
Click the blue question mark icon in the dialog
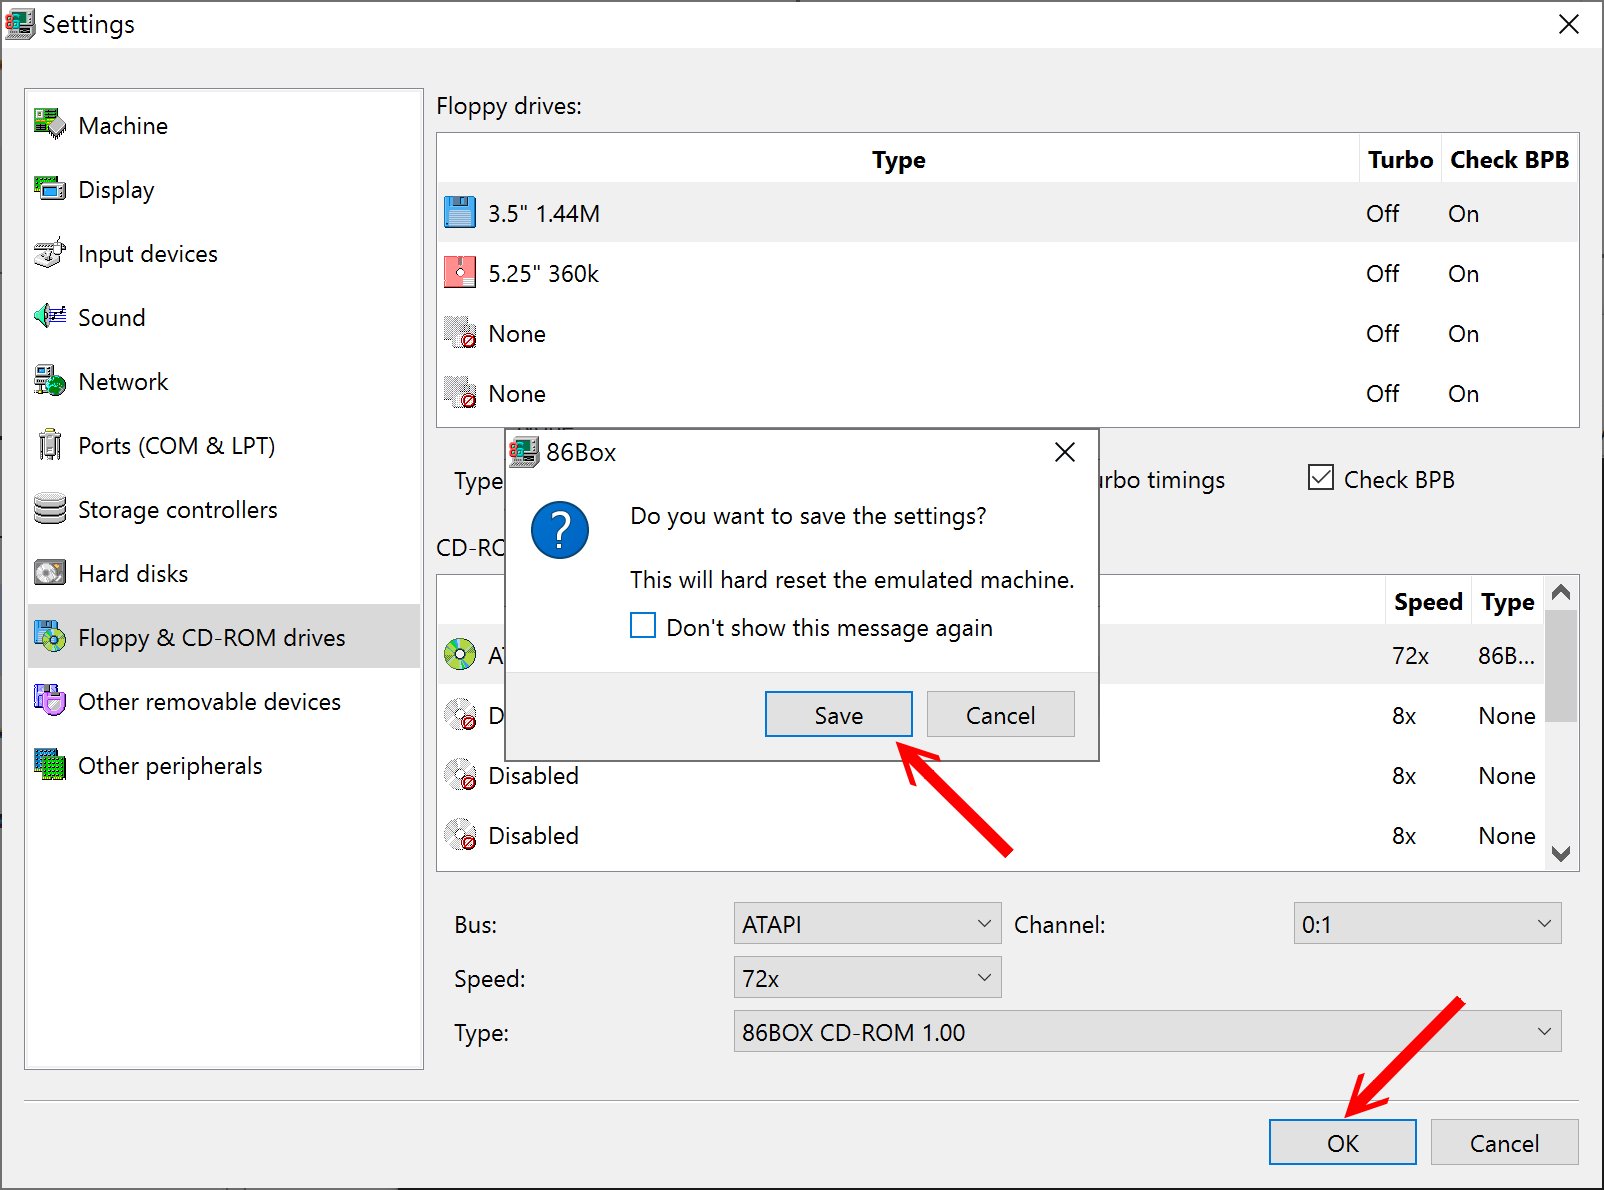point(560,530)
